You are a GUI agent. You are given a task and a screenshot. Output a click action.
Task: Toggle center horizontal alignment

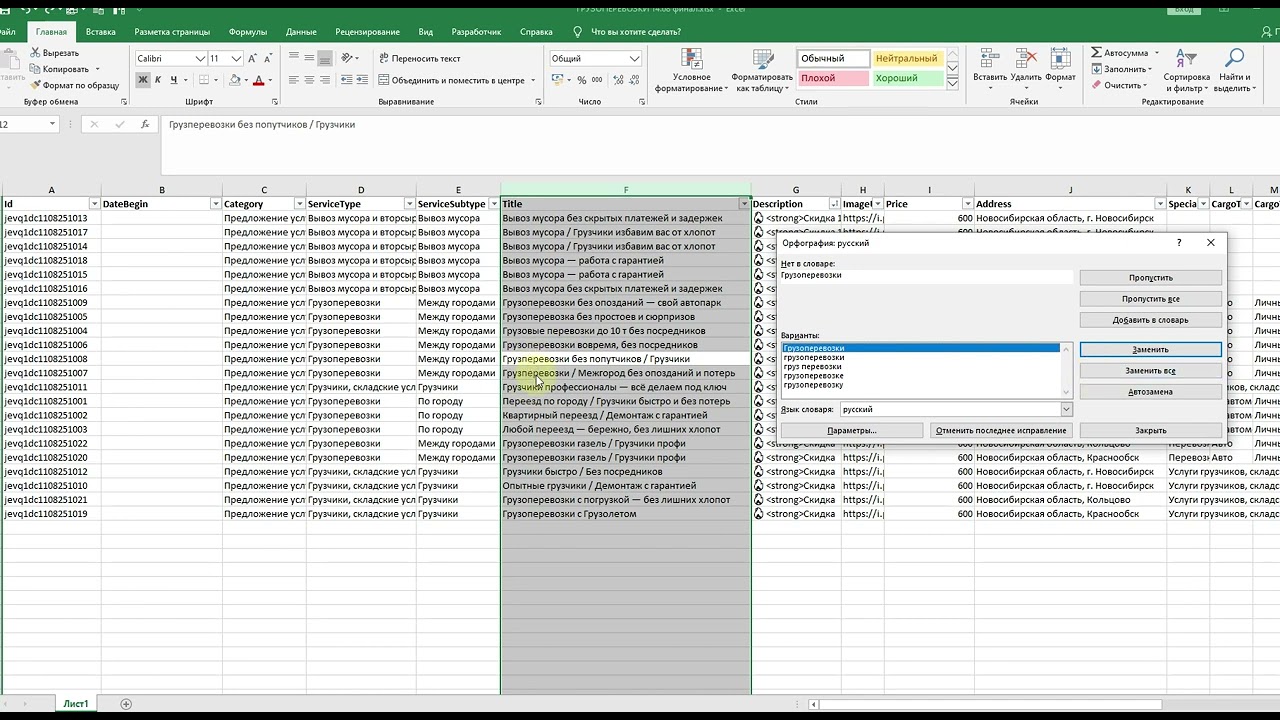click(310, 80)
